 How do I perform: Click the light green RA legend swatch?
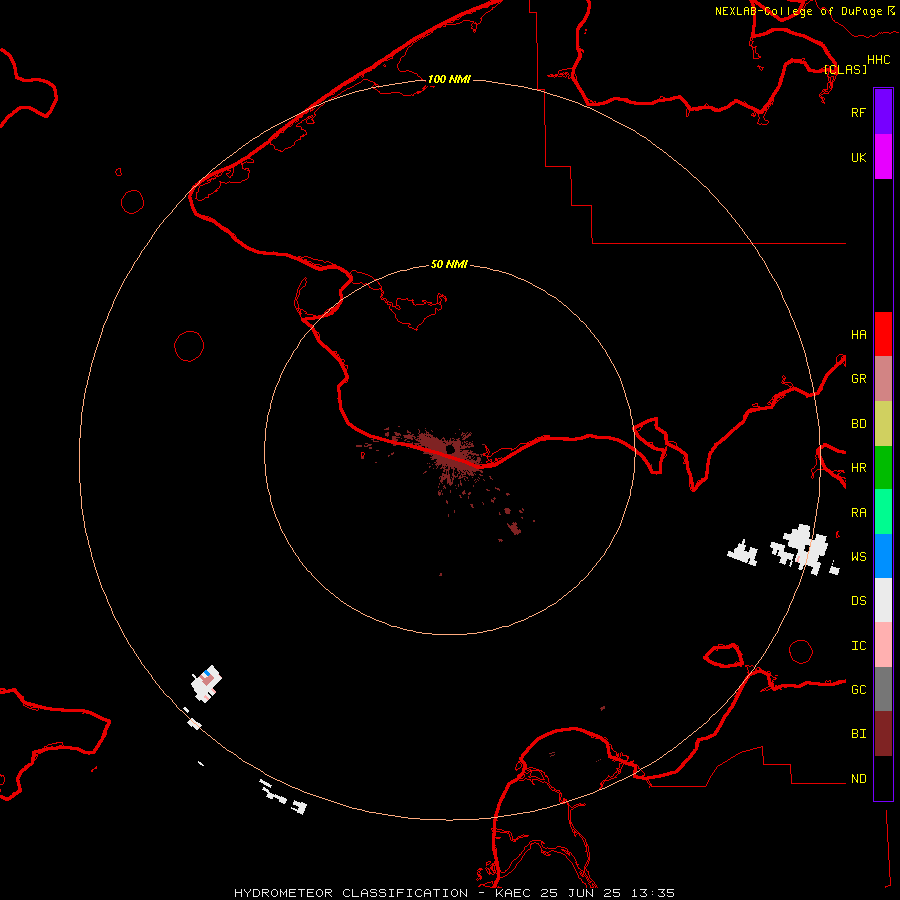[883, 512]
